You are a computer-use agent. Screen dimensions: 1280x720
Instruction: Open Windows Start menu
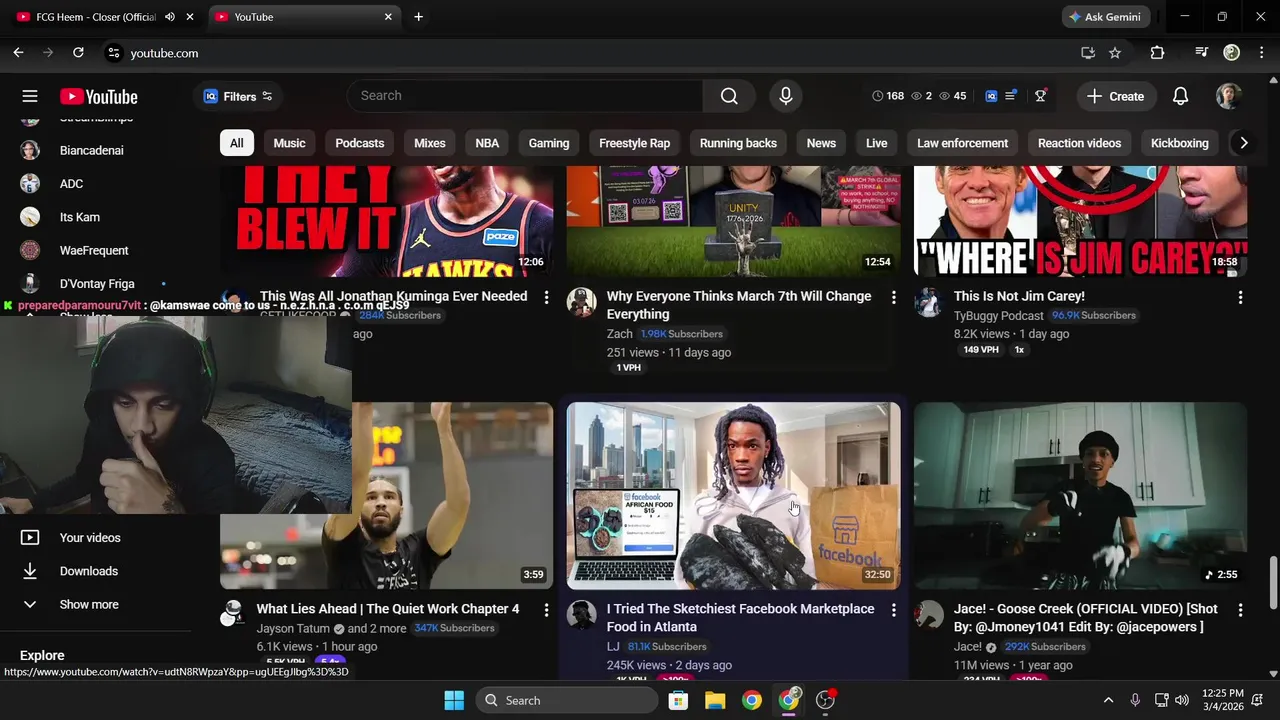point(453,700)
